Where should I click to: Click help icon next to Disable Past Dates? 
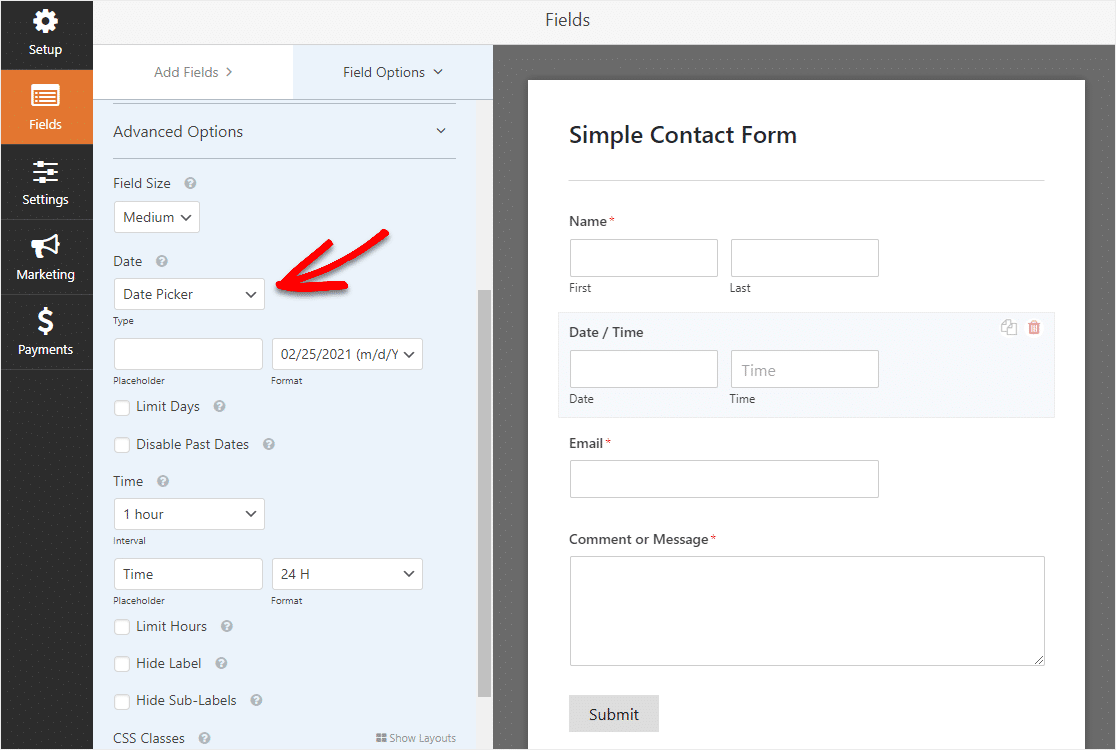(x=269, y=445)
